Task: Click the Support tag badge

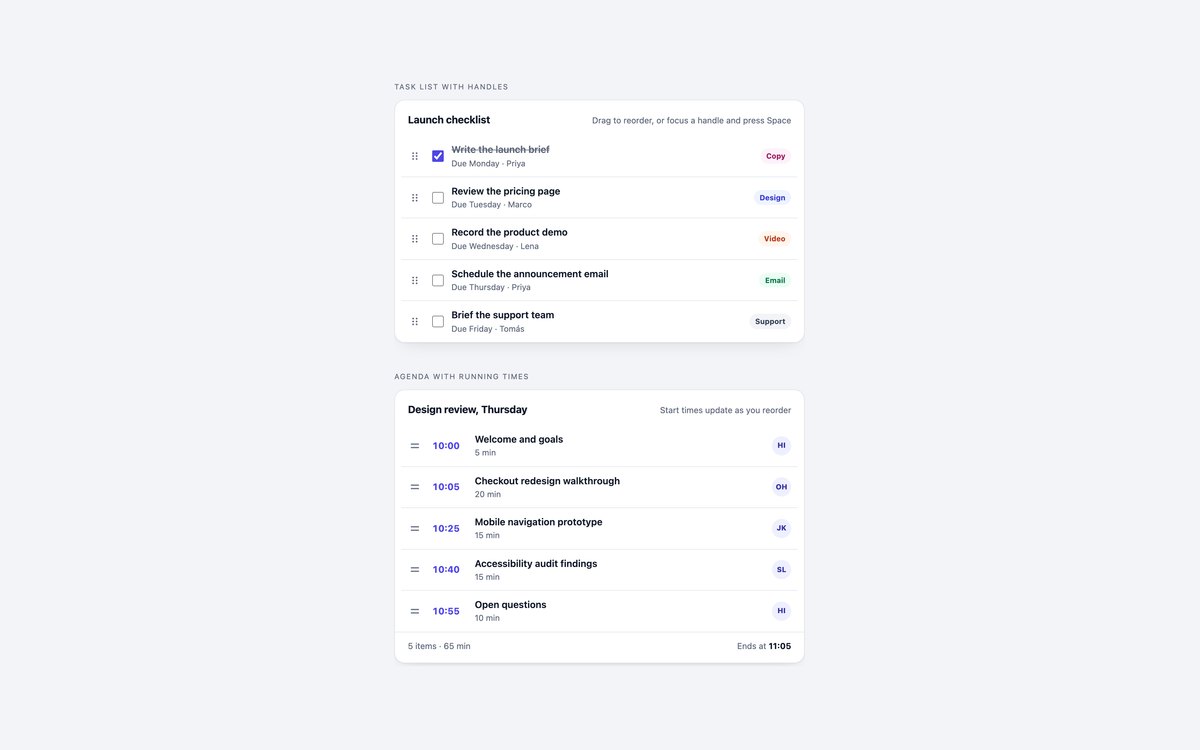Action: click(770, 322)
